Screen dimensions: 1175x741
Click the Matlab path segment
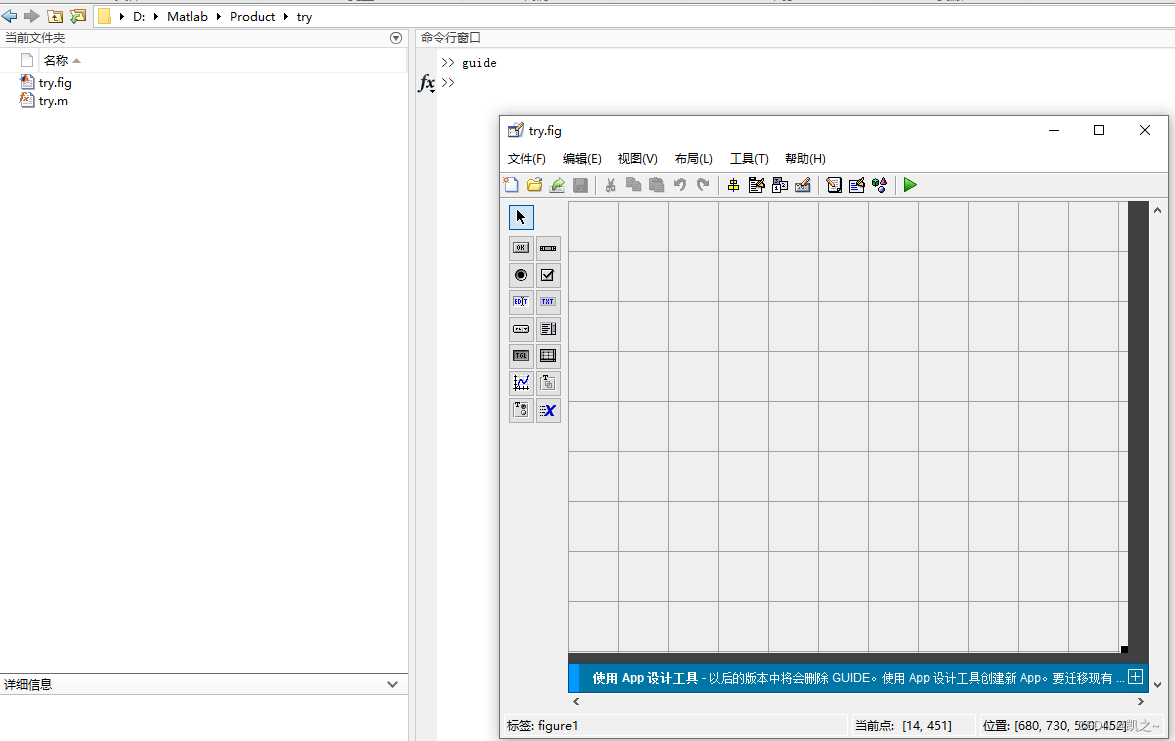point(187,16)
